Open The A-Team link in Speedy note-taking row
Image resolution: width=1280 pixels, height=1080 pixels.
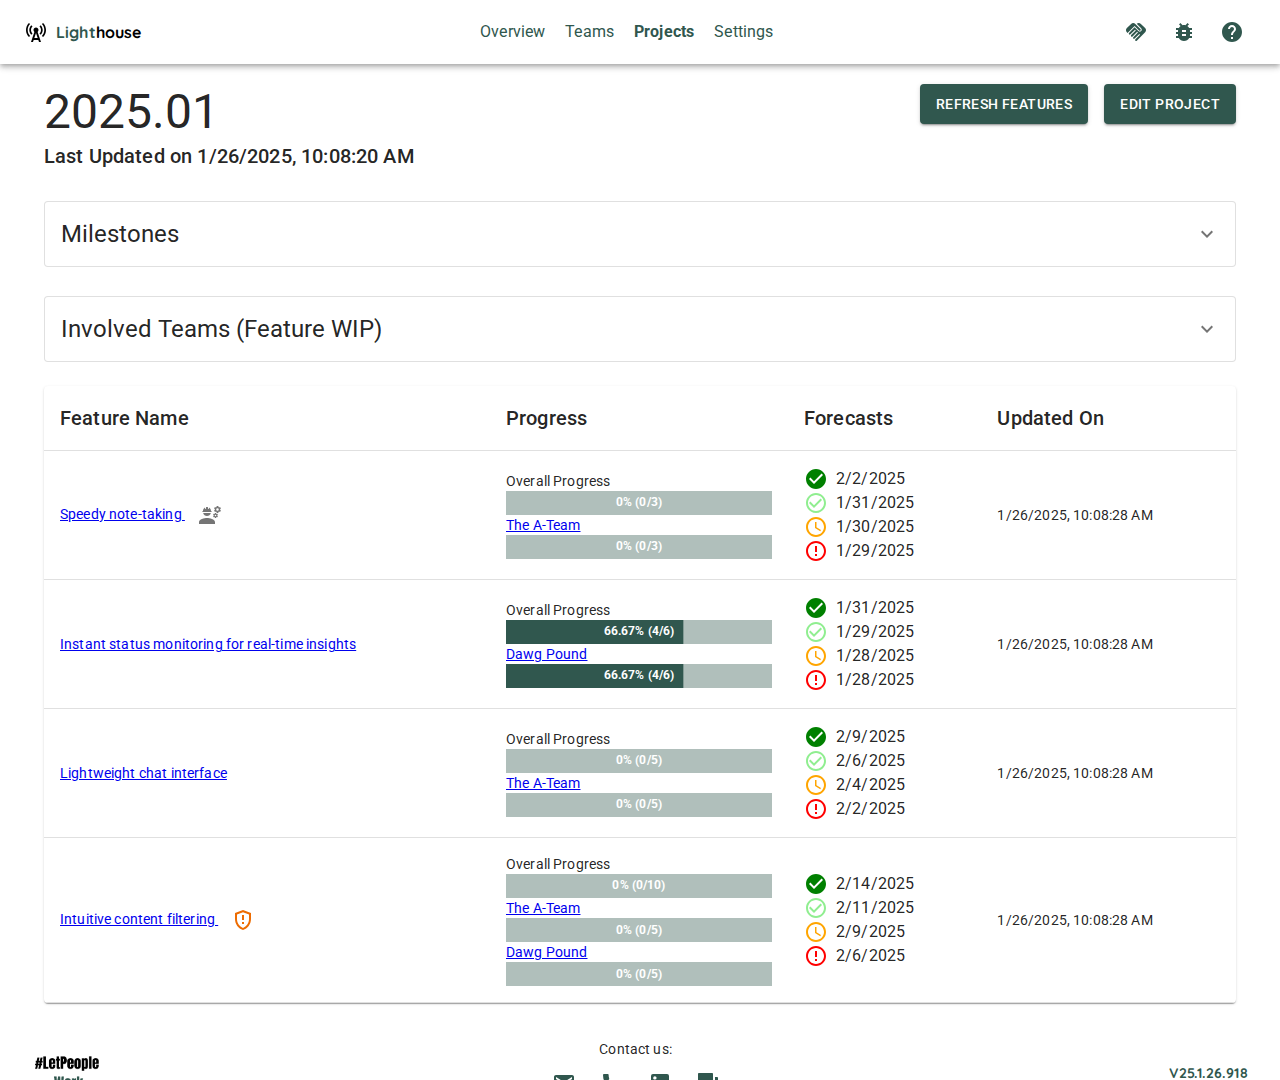[x=543, y=525]
